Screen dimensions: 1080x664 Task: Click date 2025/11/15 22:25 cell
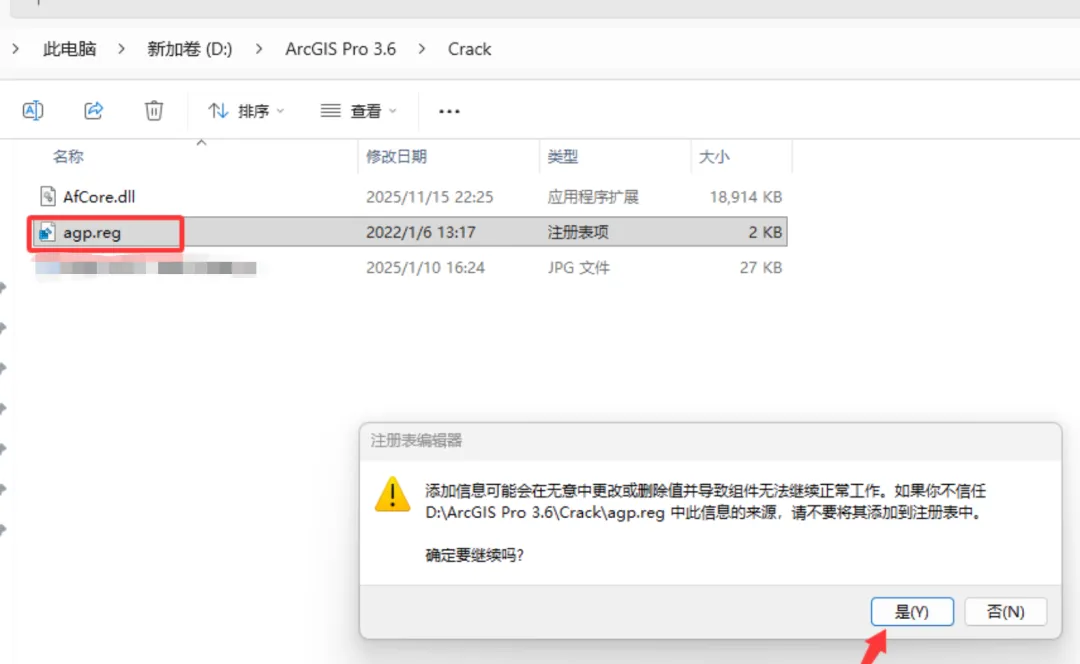coord(430,196)
